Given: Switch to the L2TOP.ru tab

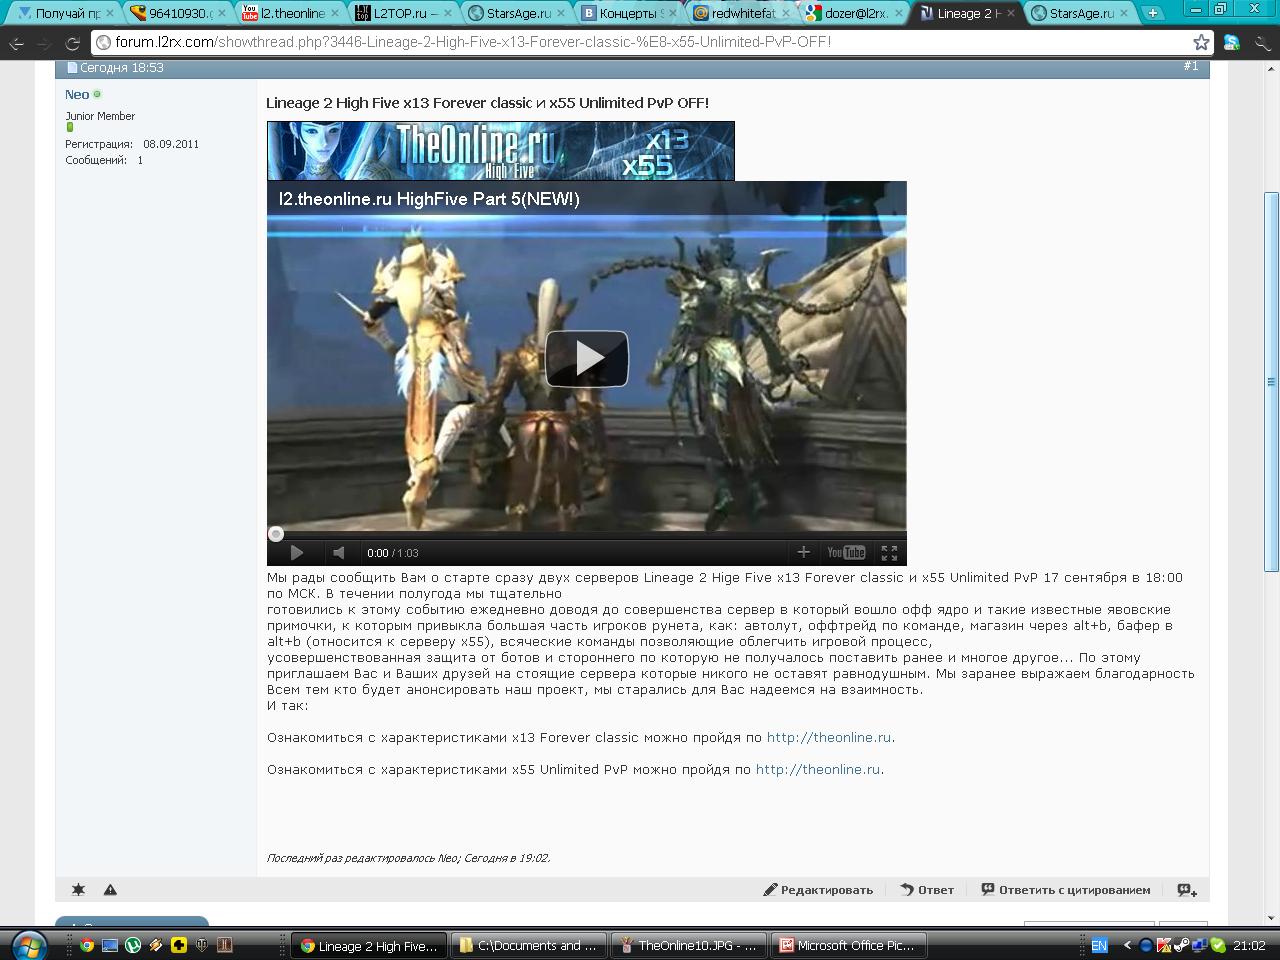Looking at the screenshot, I should pyautogui.click(x=401, y=13).
